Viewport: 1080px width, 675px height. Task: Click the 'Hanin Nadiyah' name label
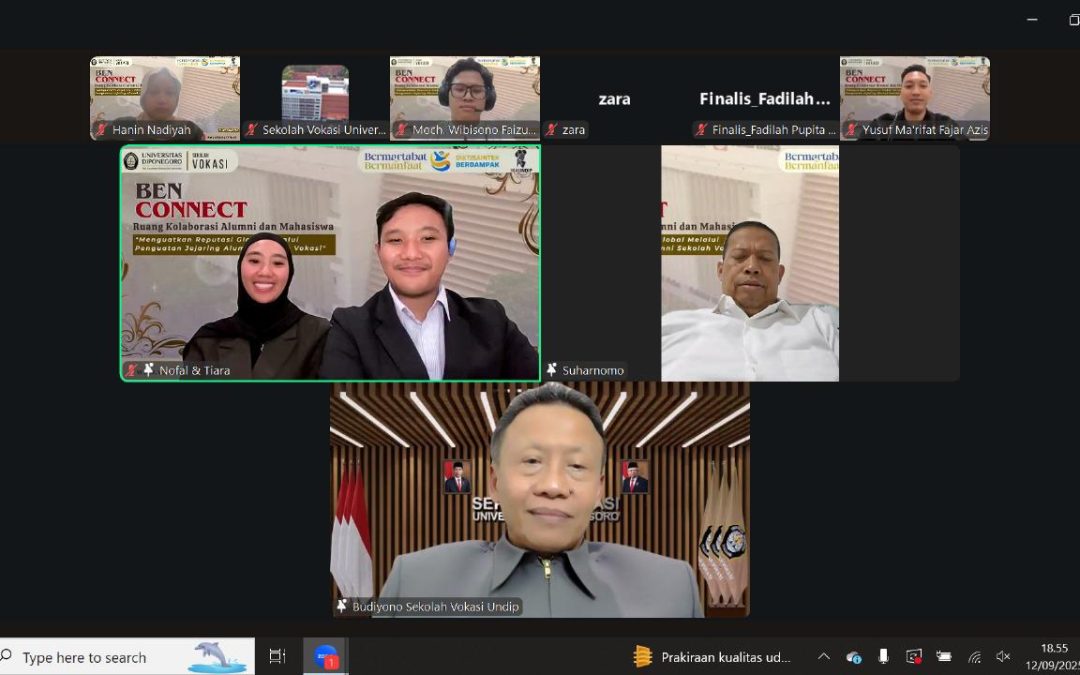click(x=152, y=129)
